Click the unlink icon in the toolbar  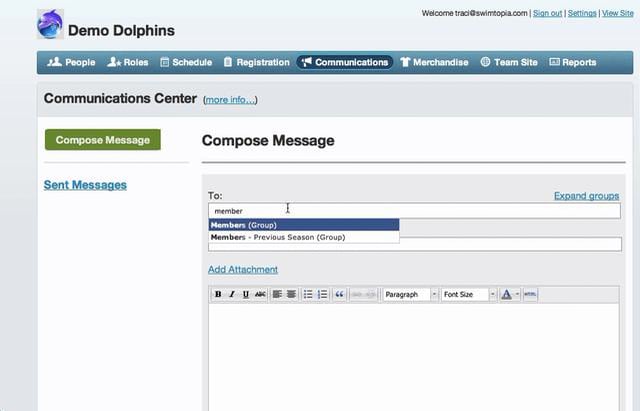370,294
